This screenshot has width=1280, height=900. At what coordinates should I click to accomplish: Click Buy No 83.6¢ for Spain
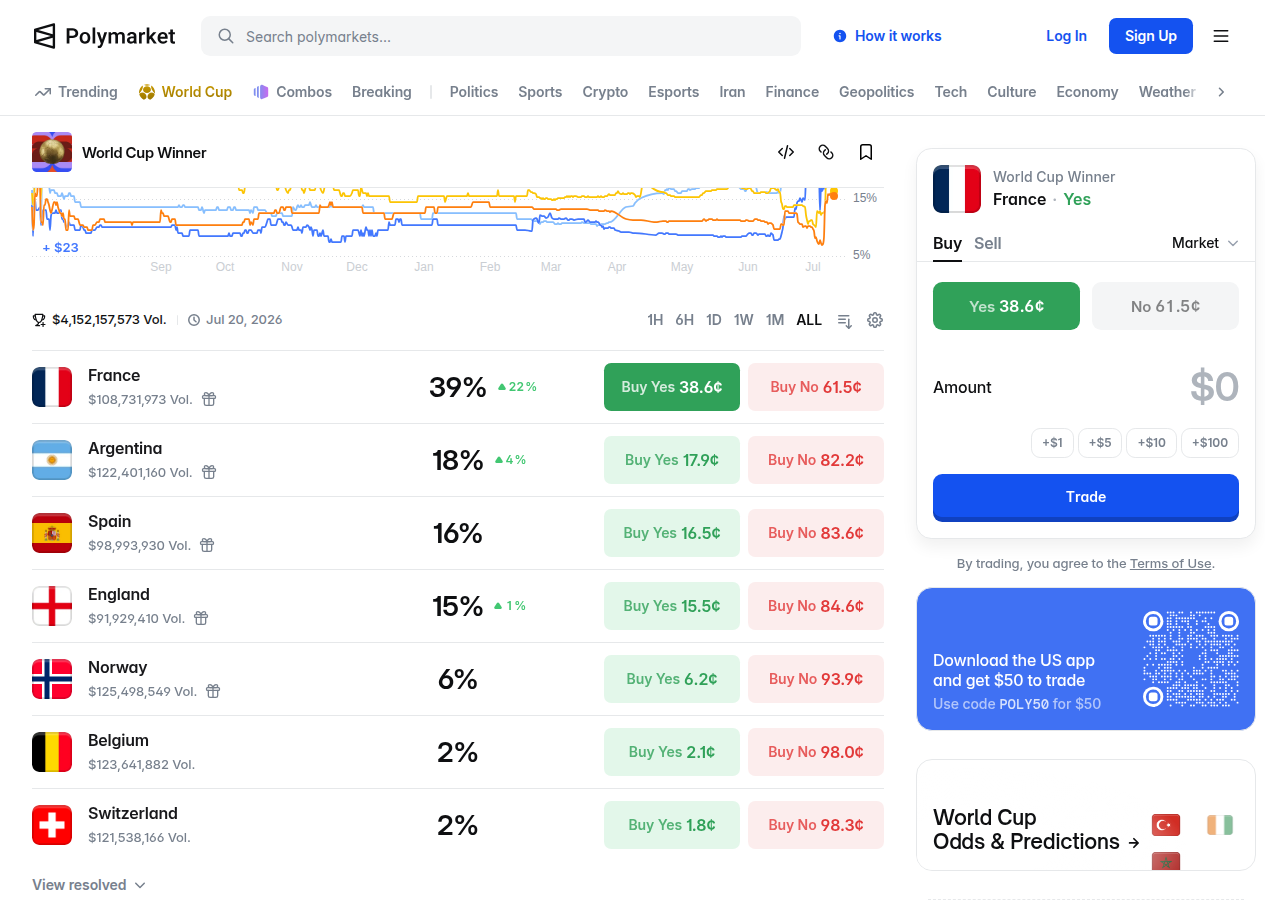pyautogui.click(x=816, y=533)
